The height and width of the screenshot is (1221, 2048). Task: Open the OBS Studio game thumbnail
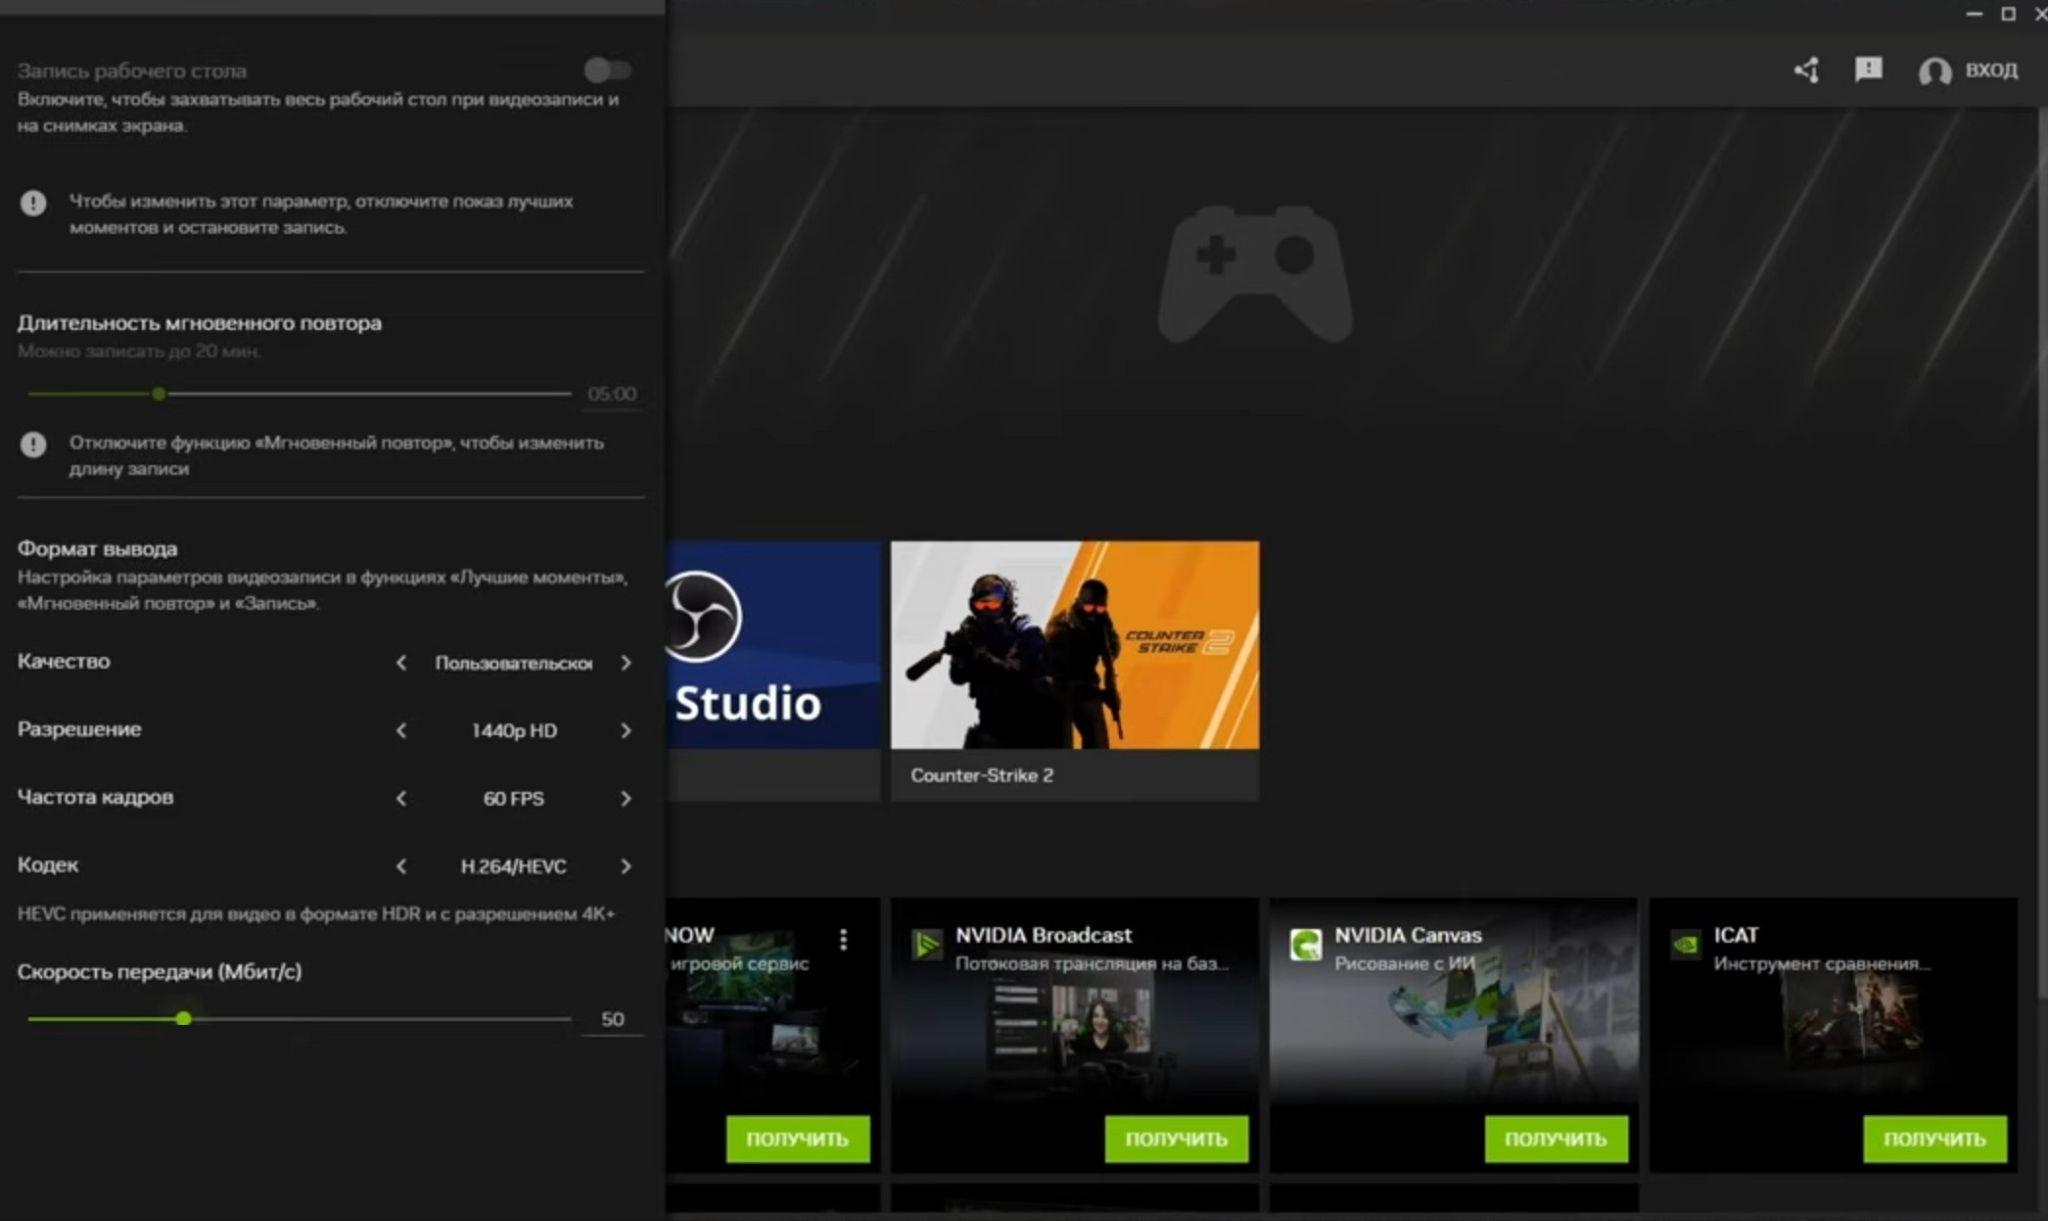coord(774,645)
